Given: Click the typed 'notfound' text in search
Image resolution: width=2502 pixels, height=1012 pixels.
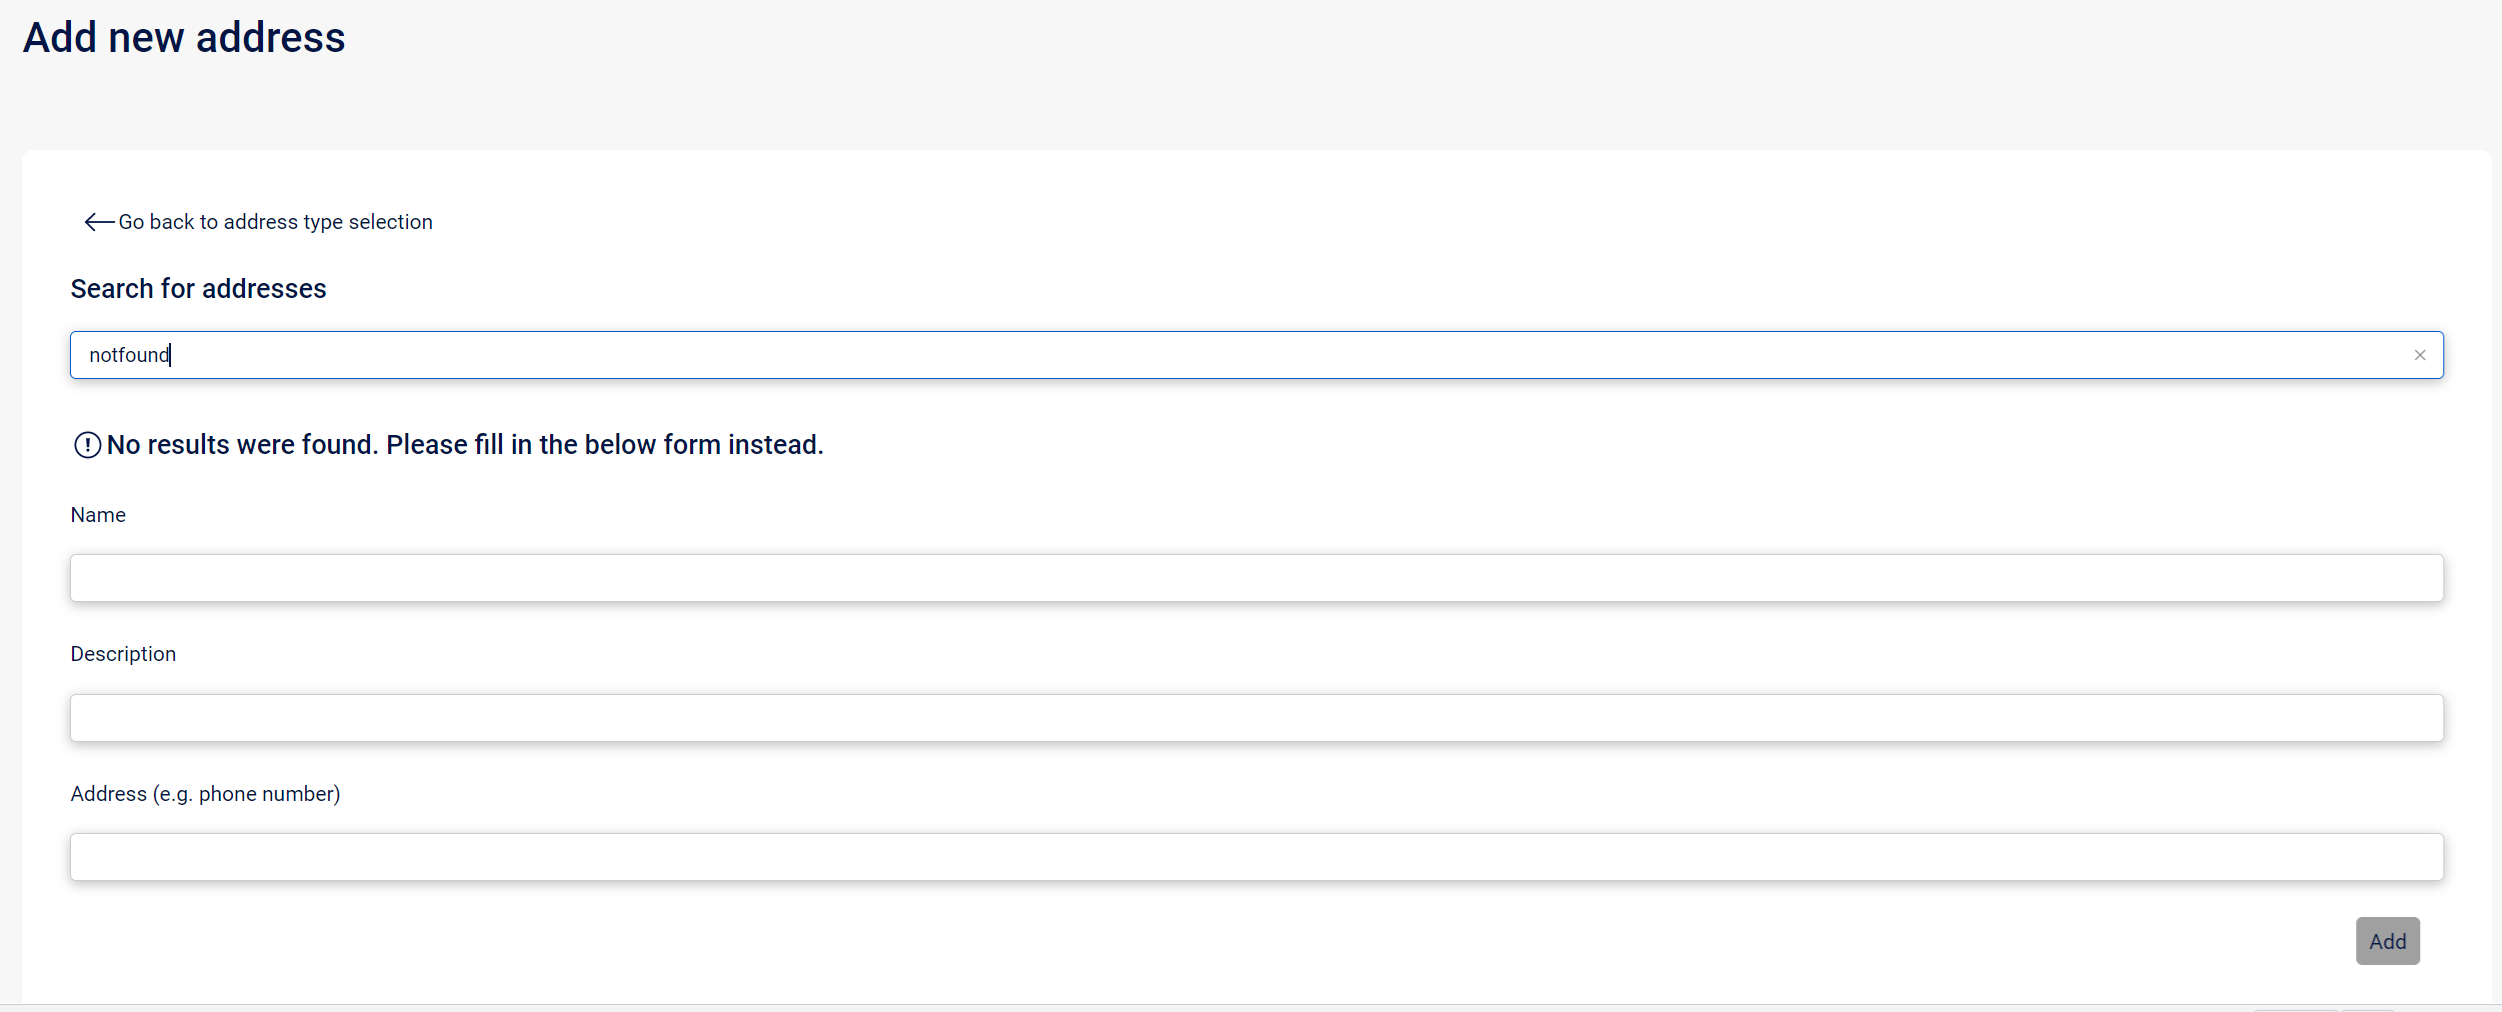Looking at the screenshot, I should (129, 355).
